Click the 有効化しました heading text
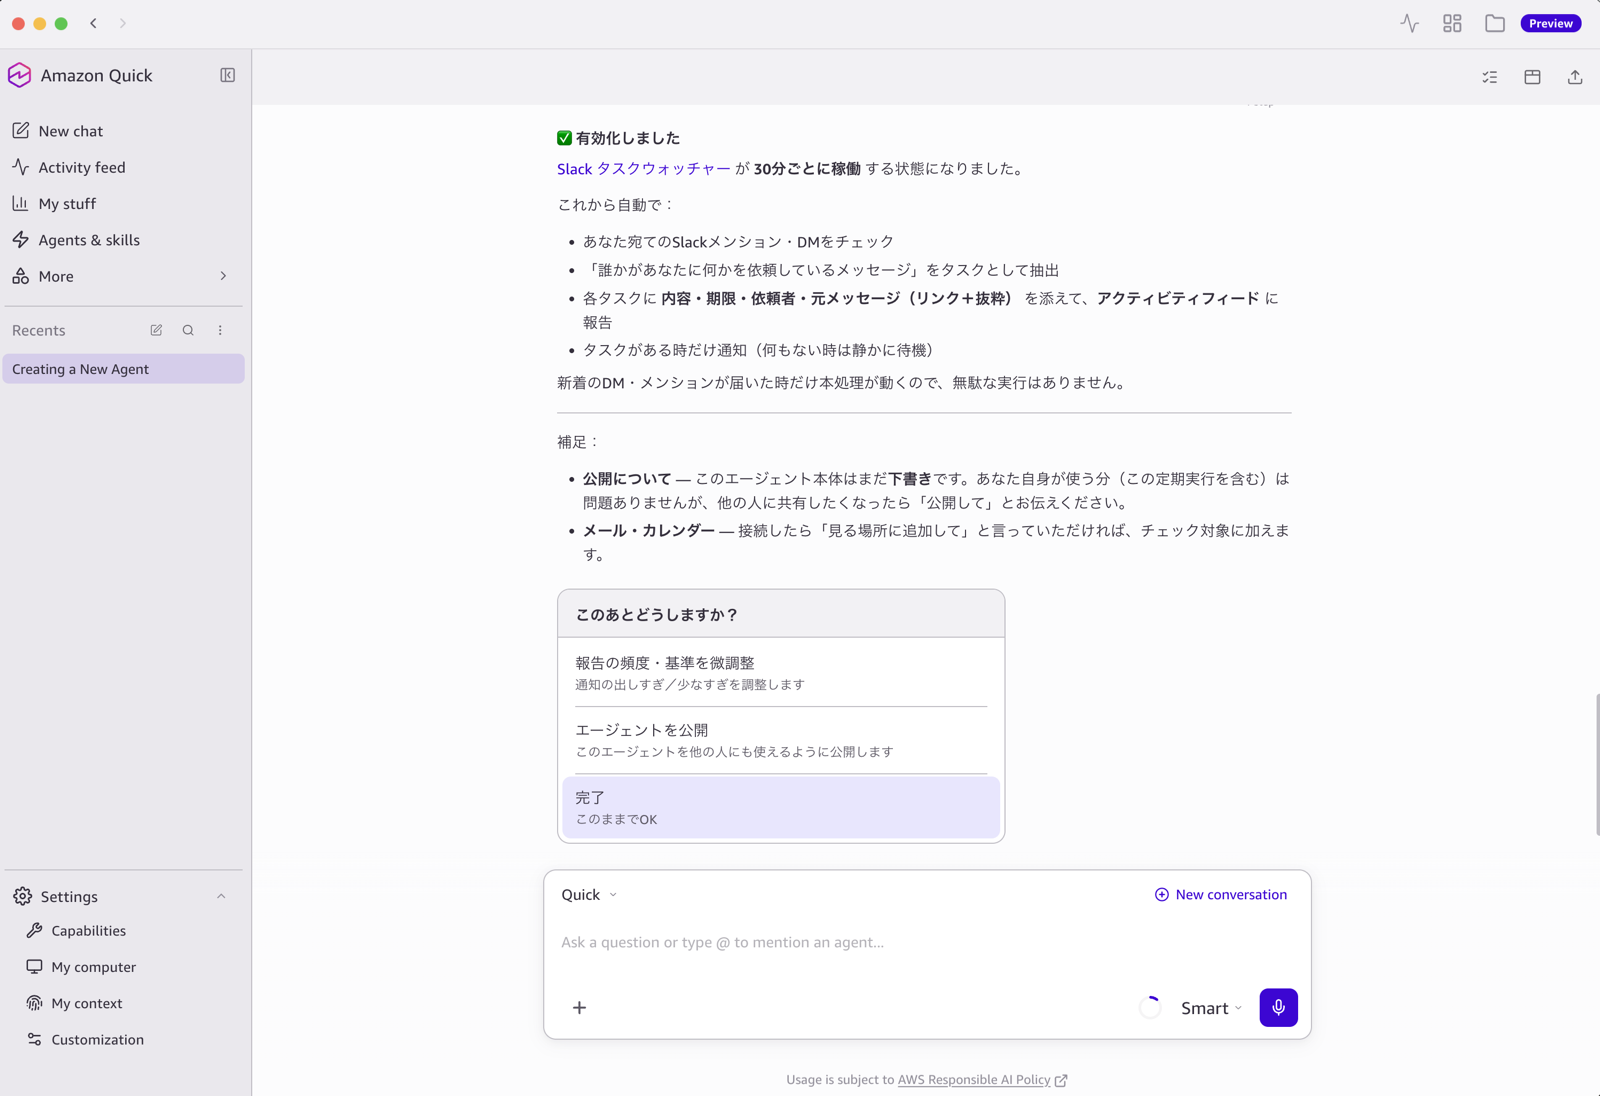1600x1096 pixels. 628,138
